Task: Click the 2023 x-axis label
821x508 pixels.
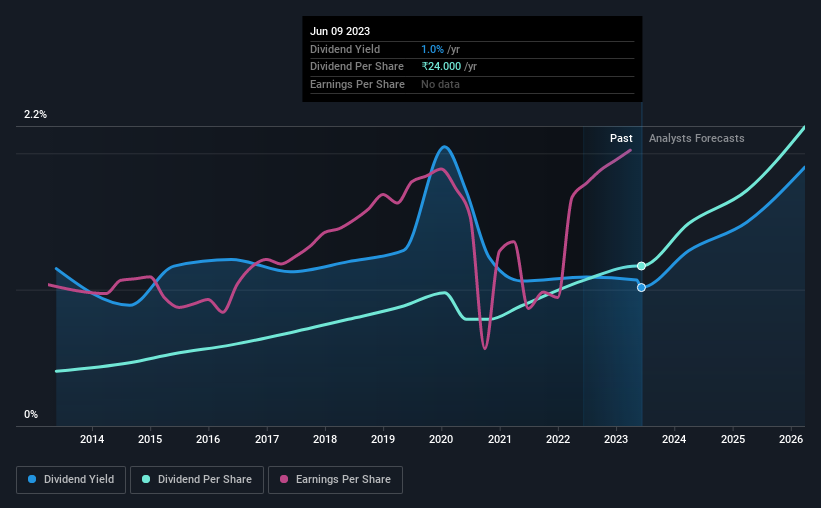Action: tap(616, 439)
